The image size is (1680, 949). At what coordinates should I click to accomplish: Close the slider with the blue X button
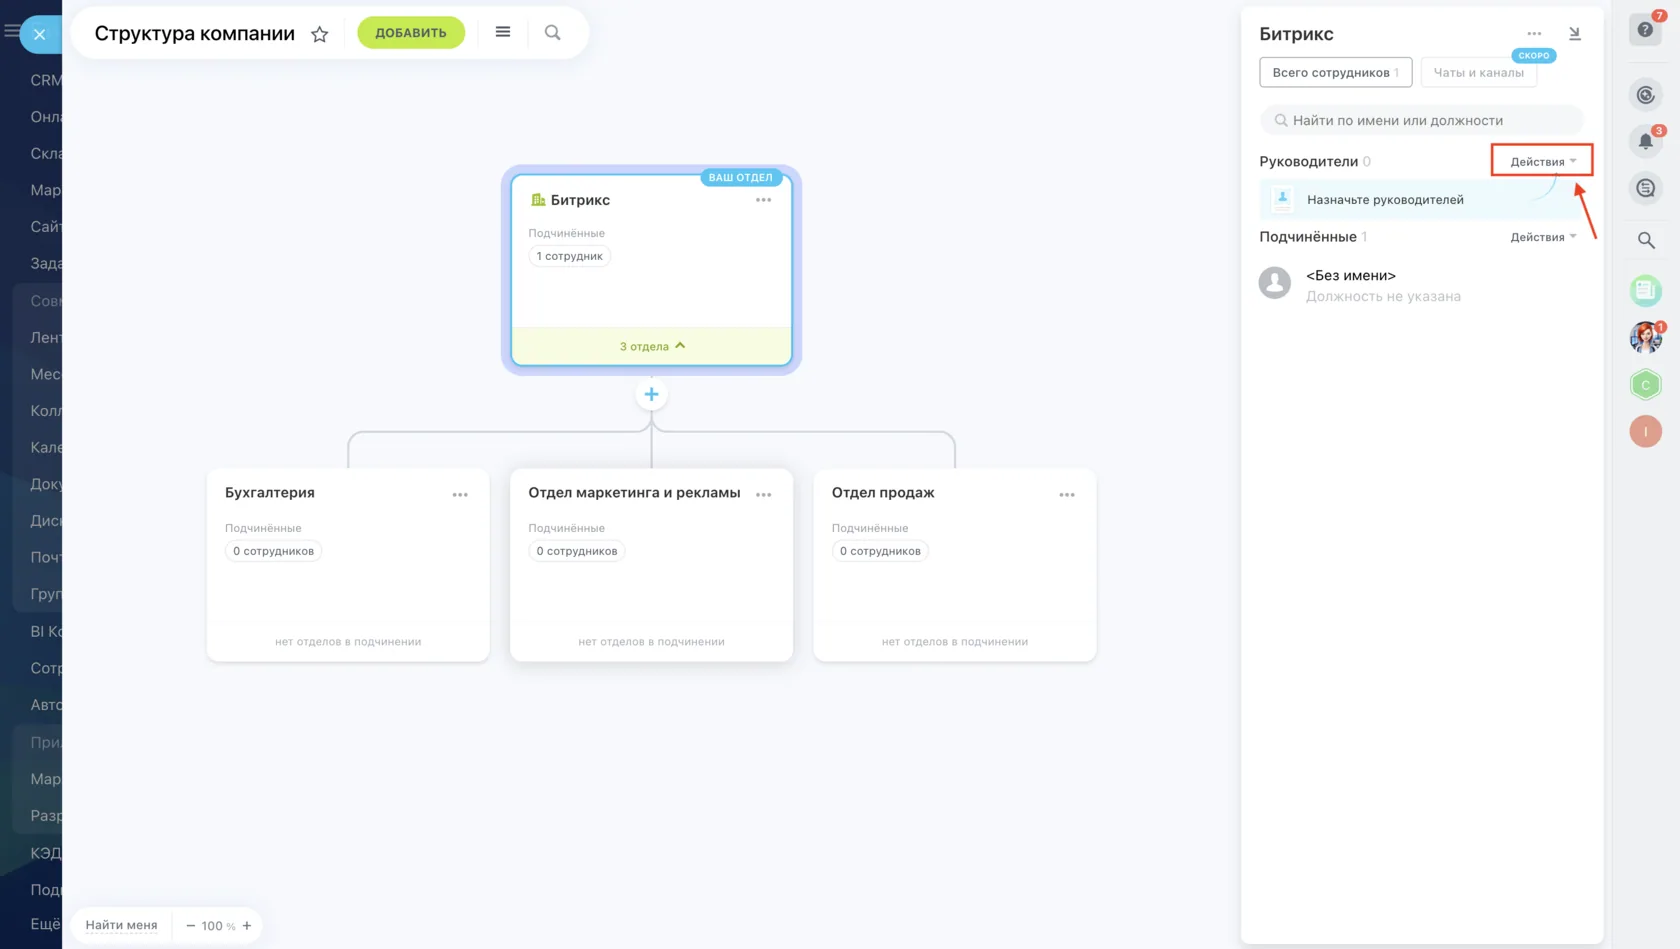[x=40, y=34]
